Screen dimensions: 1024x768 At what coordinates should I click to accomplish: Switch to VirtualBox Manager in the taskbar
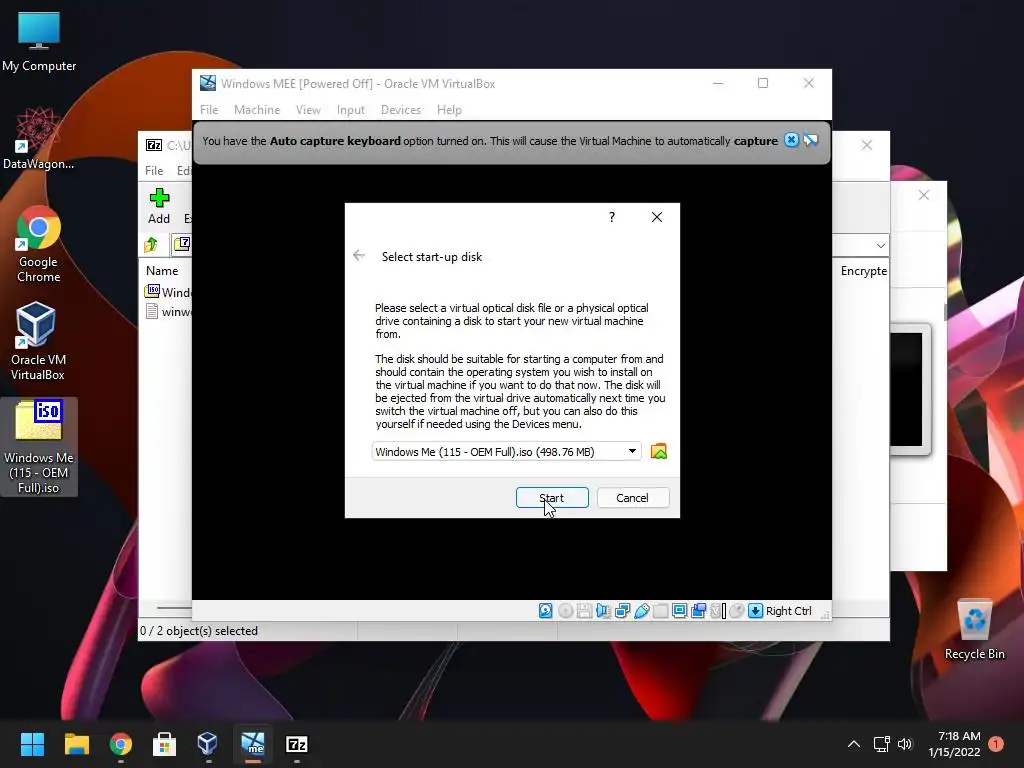tap(208, 744)
